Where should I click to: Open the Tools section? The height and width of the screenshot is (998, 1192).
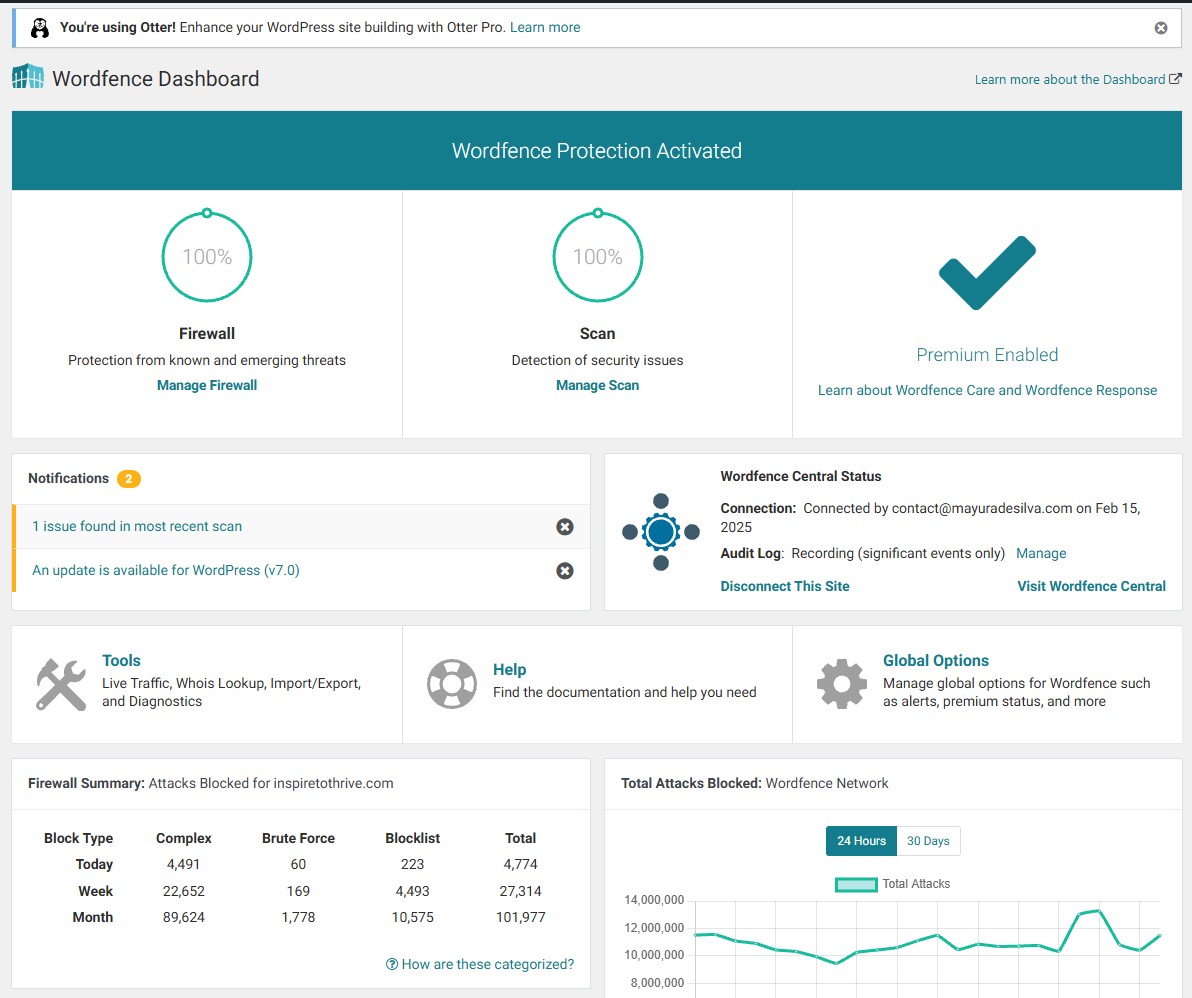tap(121, 661)
